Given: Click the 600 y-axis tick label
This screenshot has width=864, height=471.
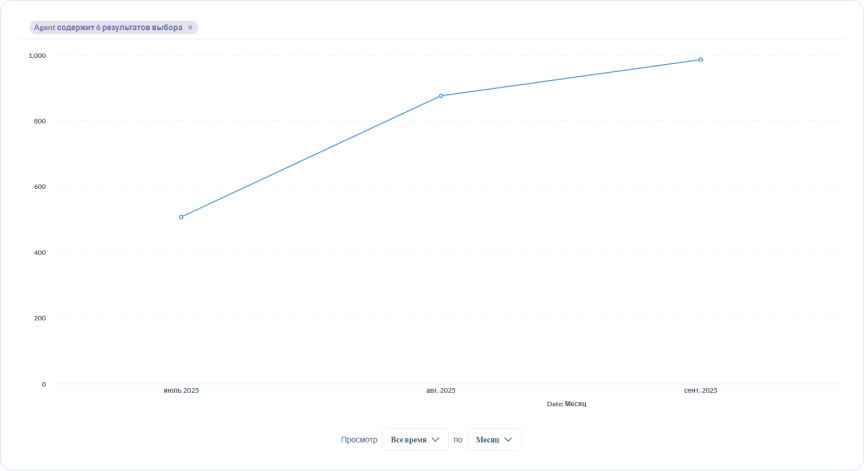Looking at the screenshot, I should [x=39, y=187].
